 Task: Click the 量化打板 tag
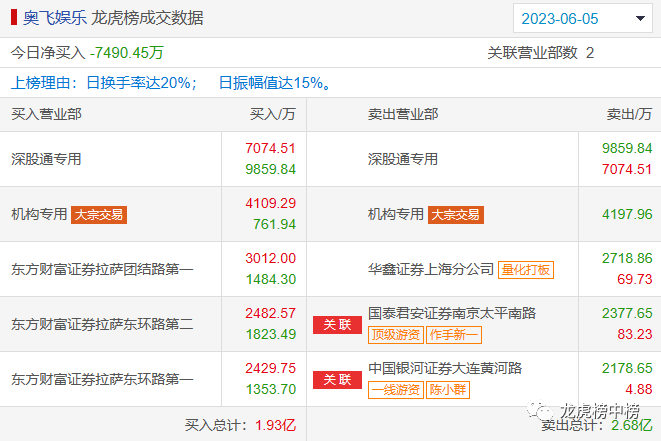[x=525, y=269]
